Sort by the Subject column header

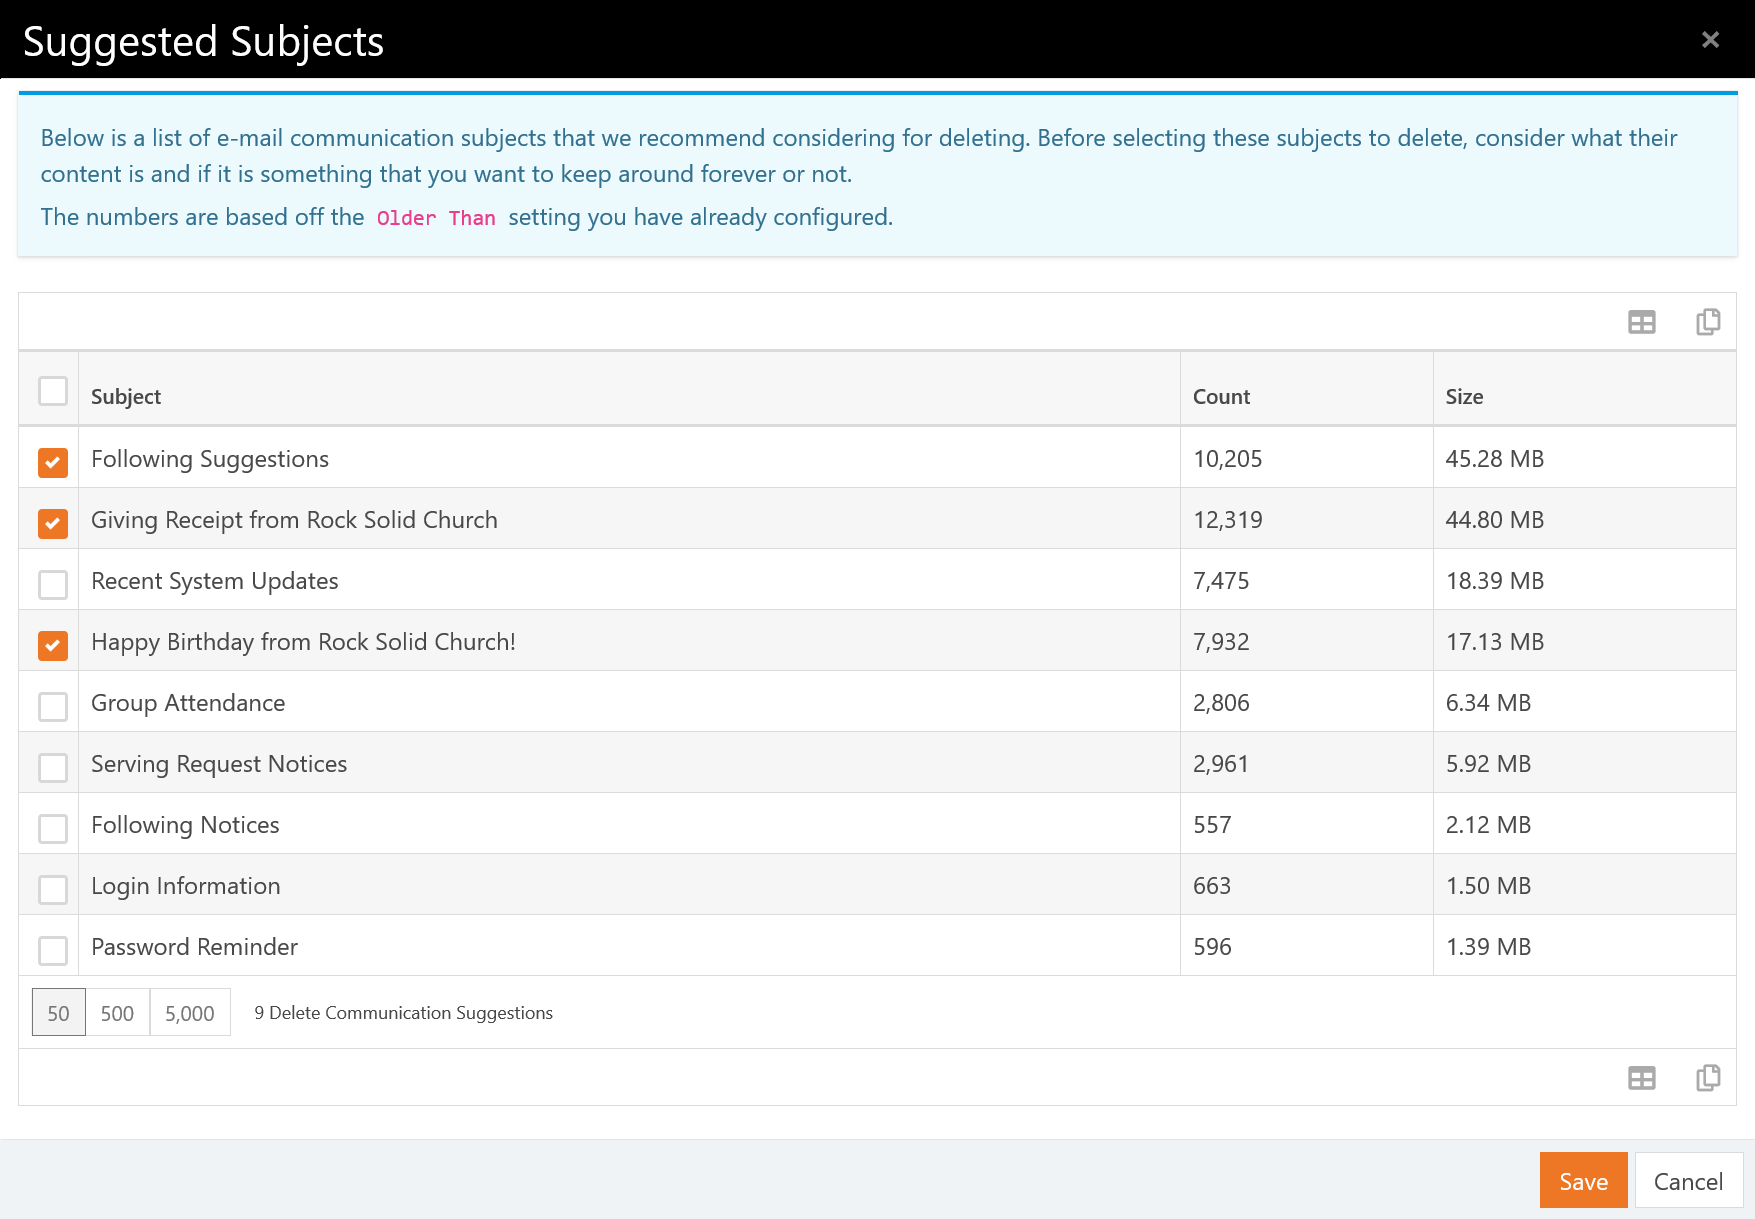click(126, 397)
